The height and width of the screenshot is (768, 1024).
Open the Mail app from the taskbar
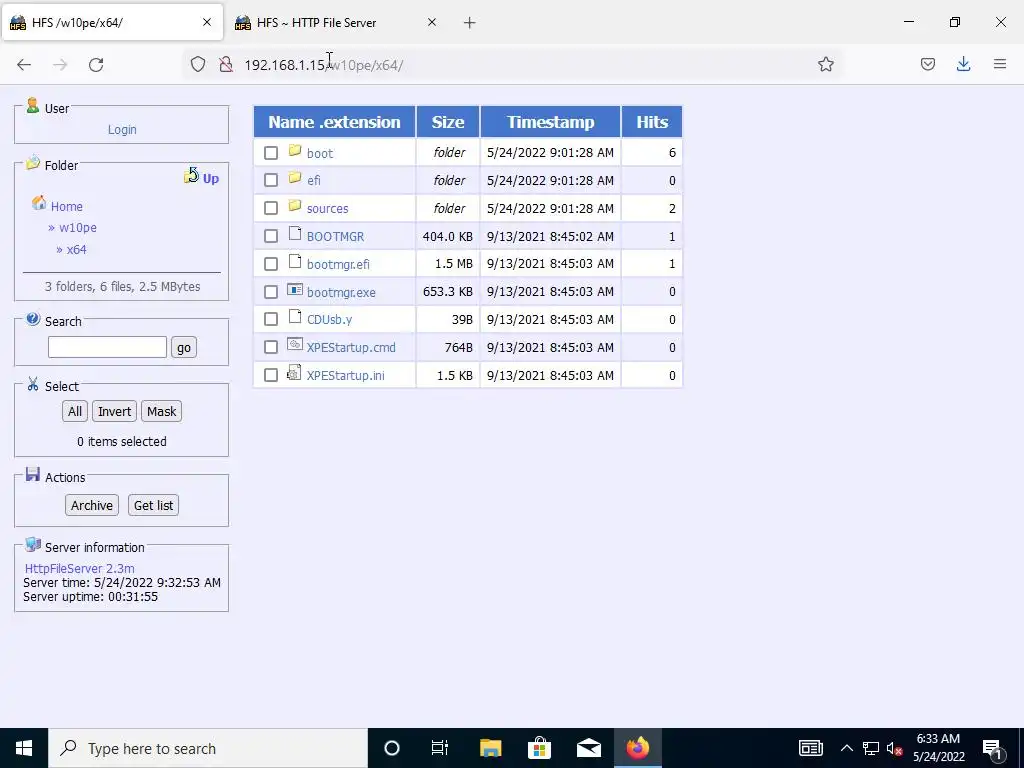(588, 748)
